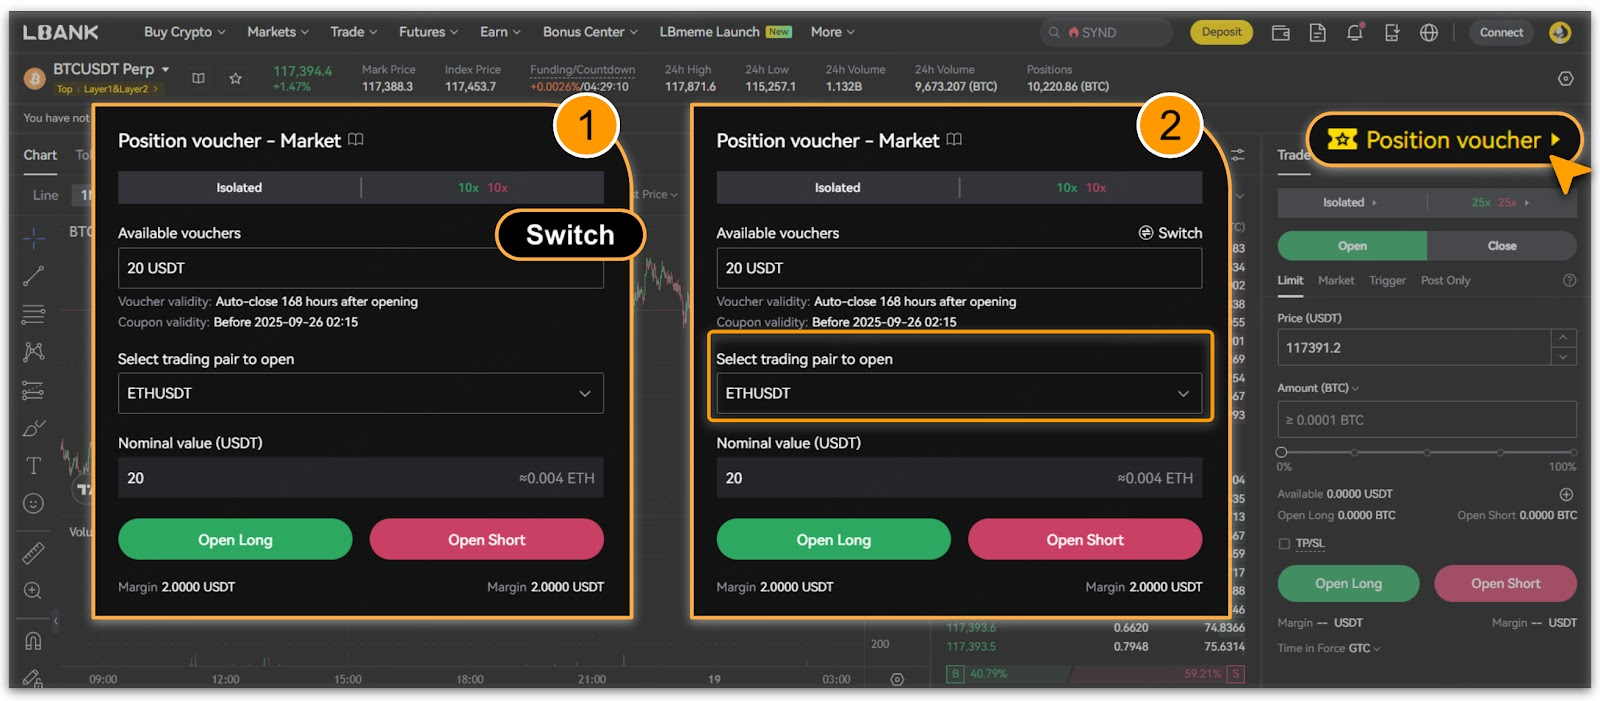This screenshot has height=701, width=1600.
Task: Click the favorite star next to BTCUSDT Perp
Action: [235, 78]
